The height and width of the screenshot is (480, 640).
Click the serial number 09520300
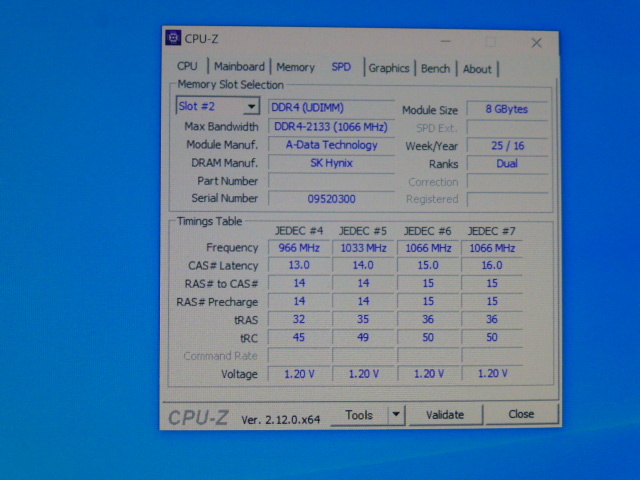331,199
